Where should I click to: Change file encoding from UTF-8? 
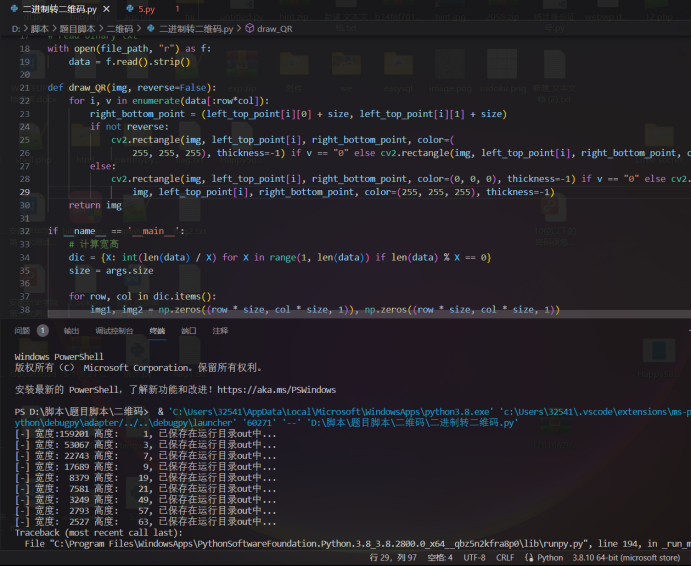477,558
